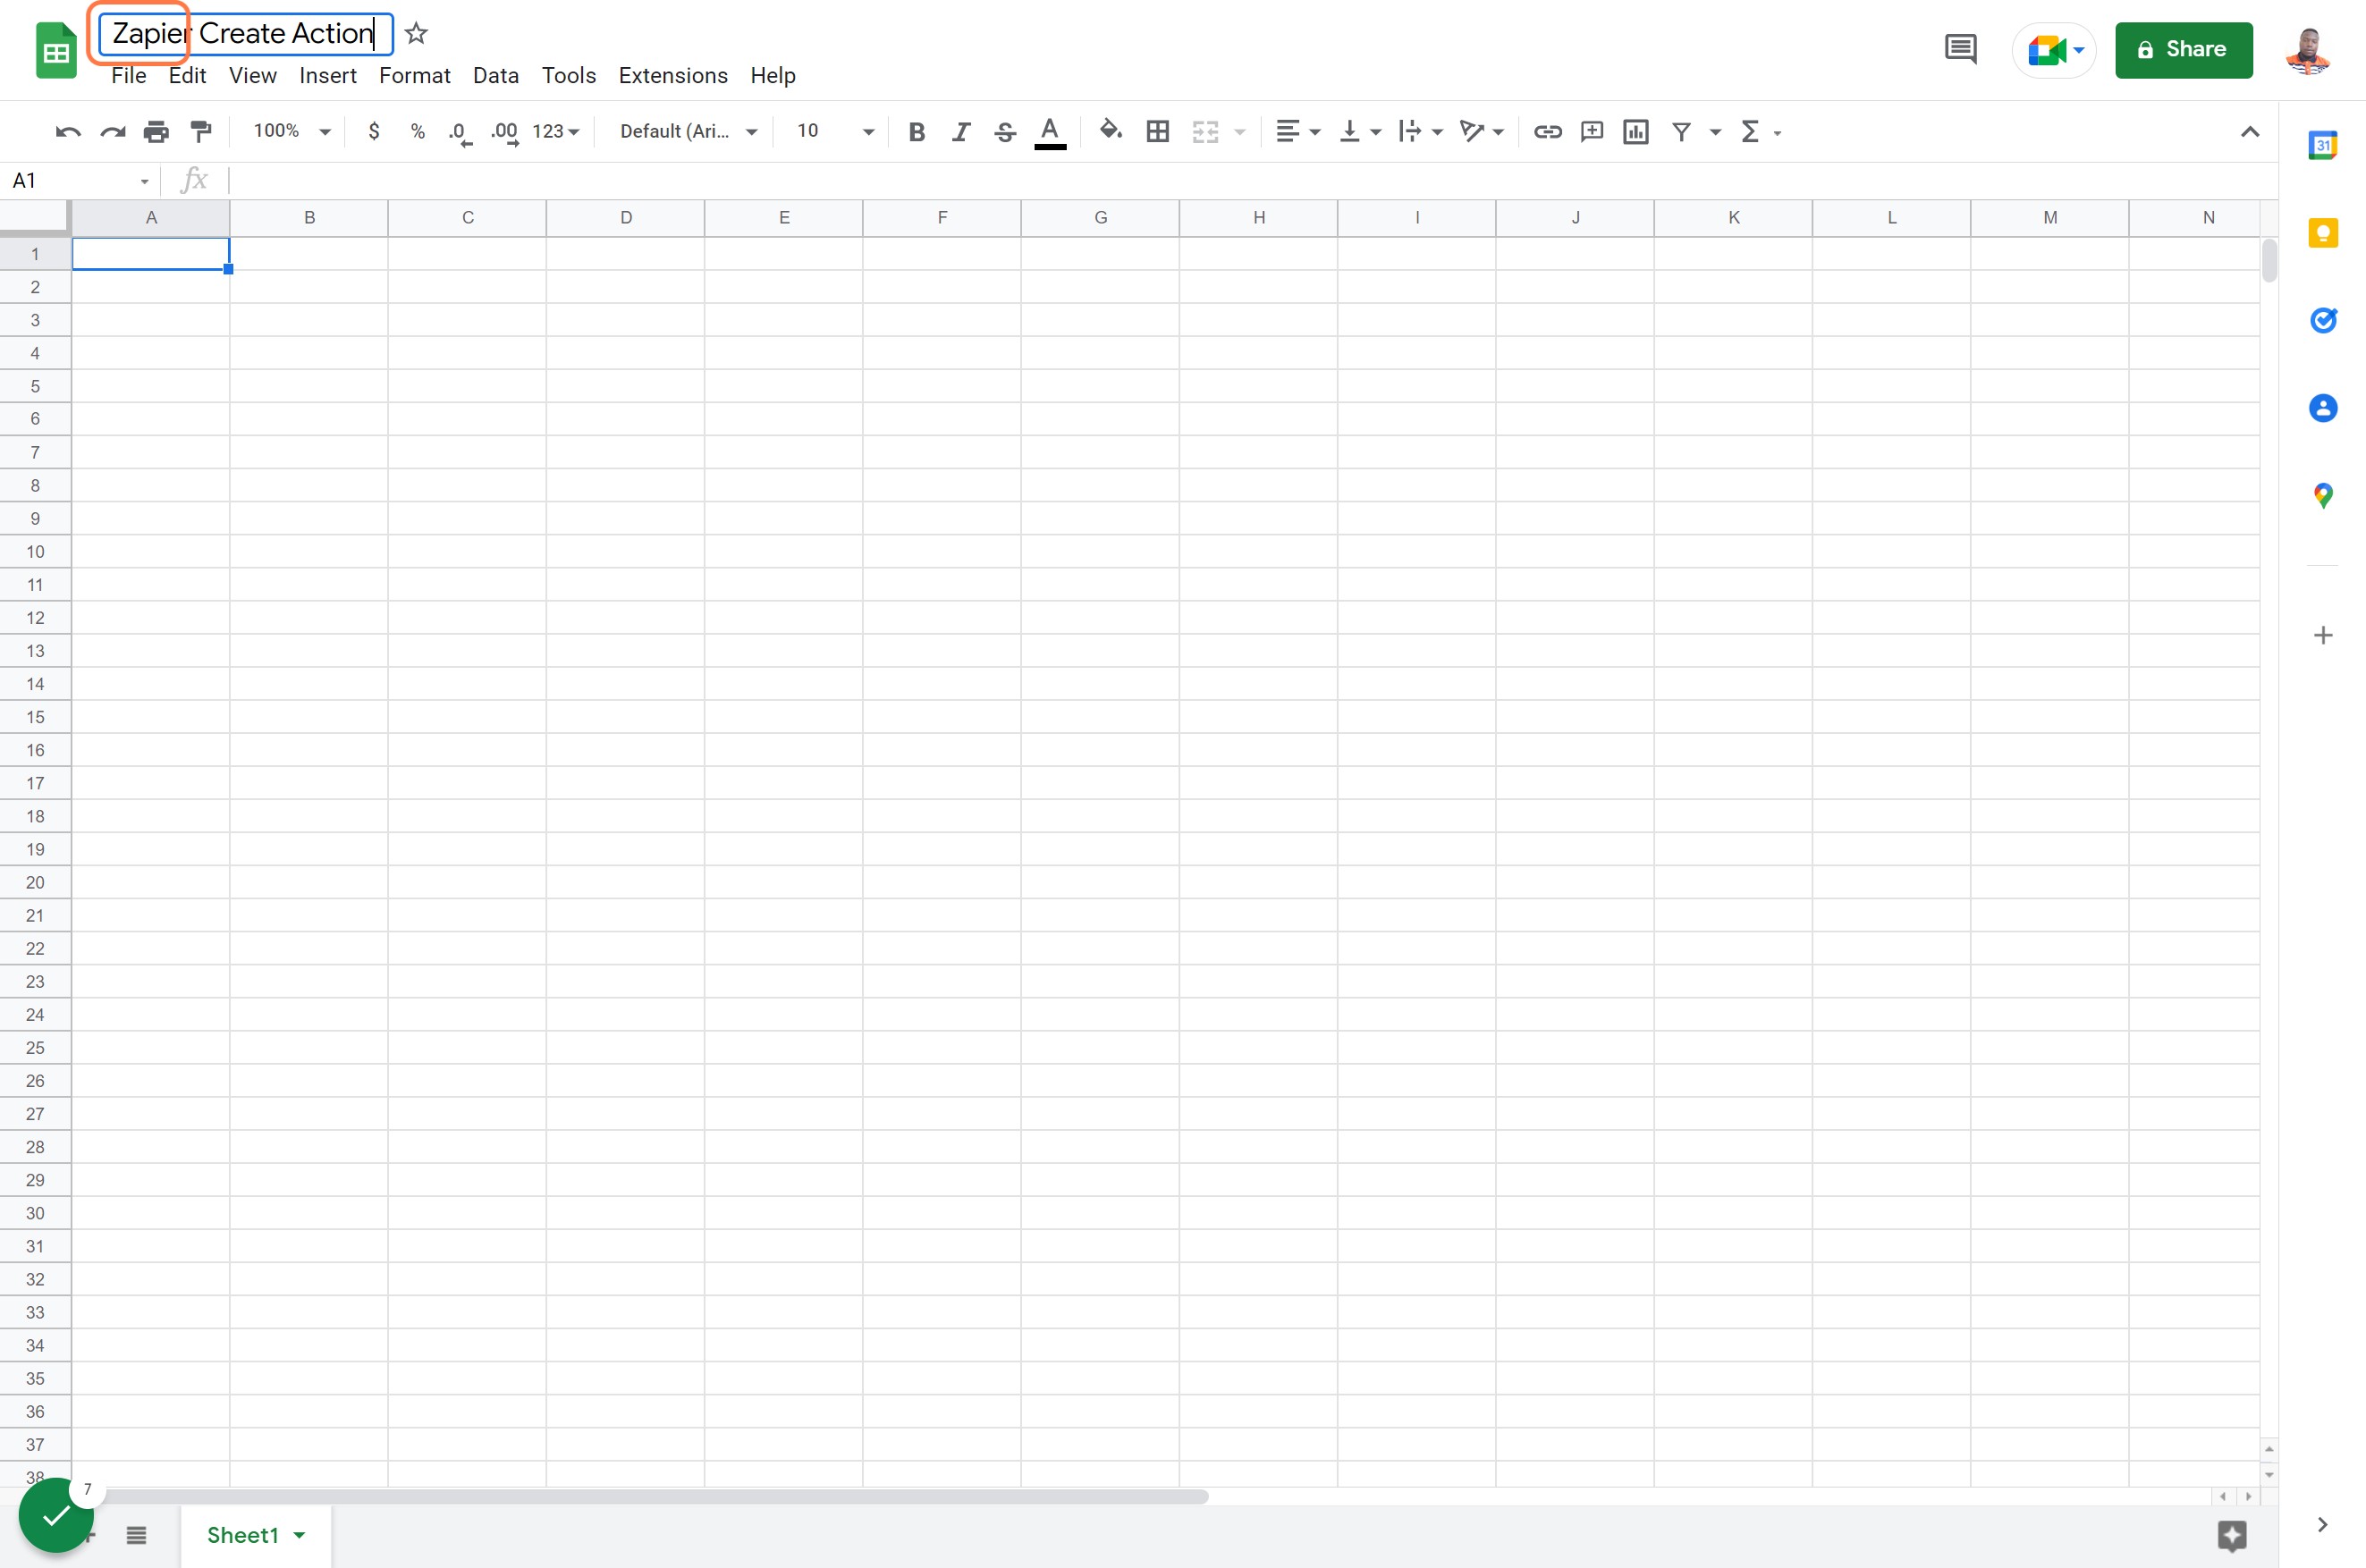The image size is (2366, 1568).
Task: Star the spreadsheet title
Action: click(x=416, y=34)
